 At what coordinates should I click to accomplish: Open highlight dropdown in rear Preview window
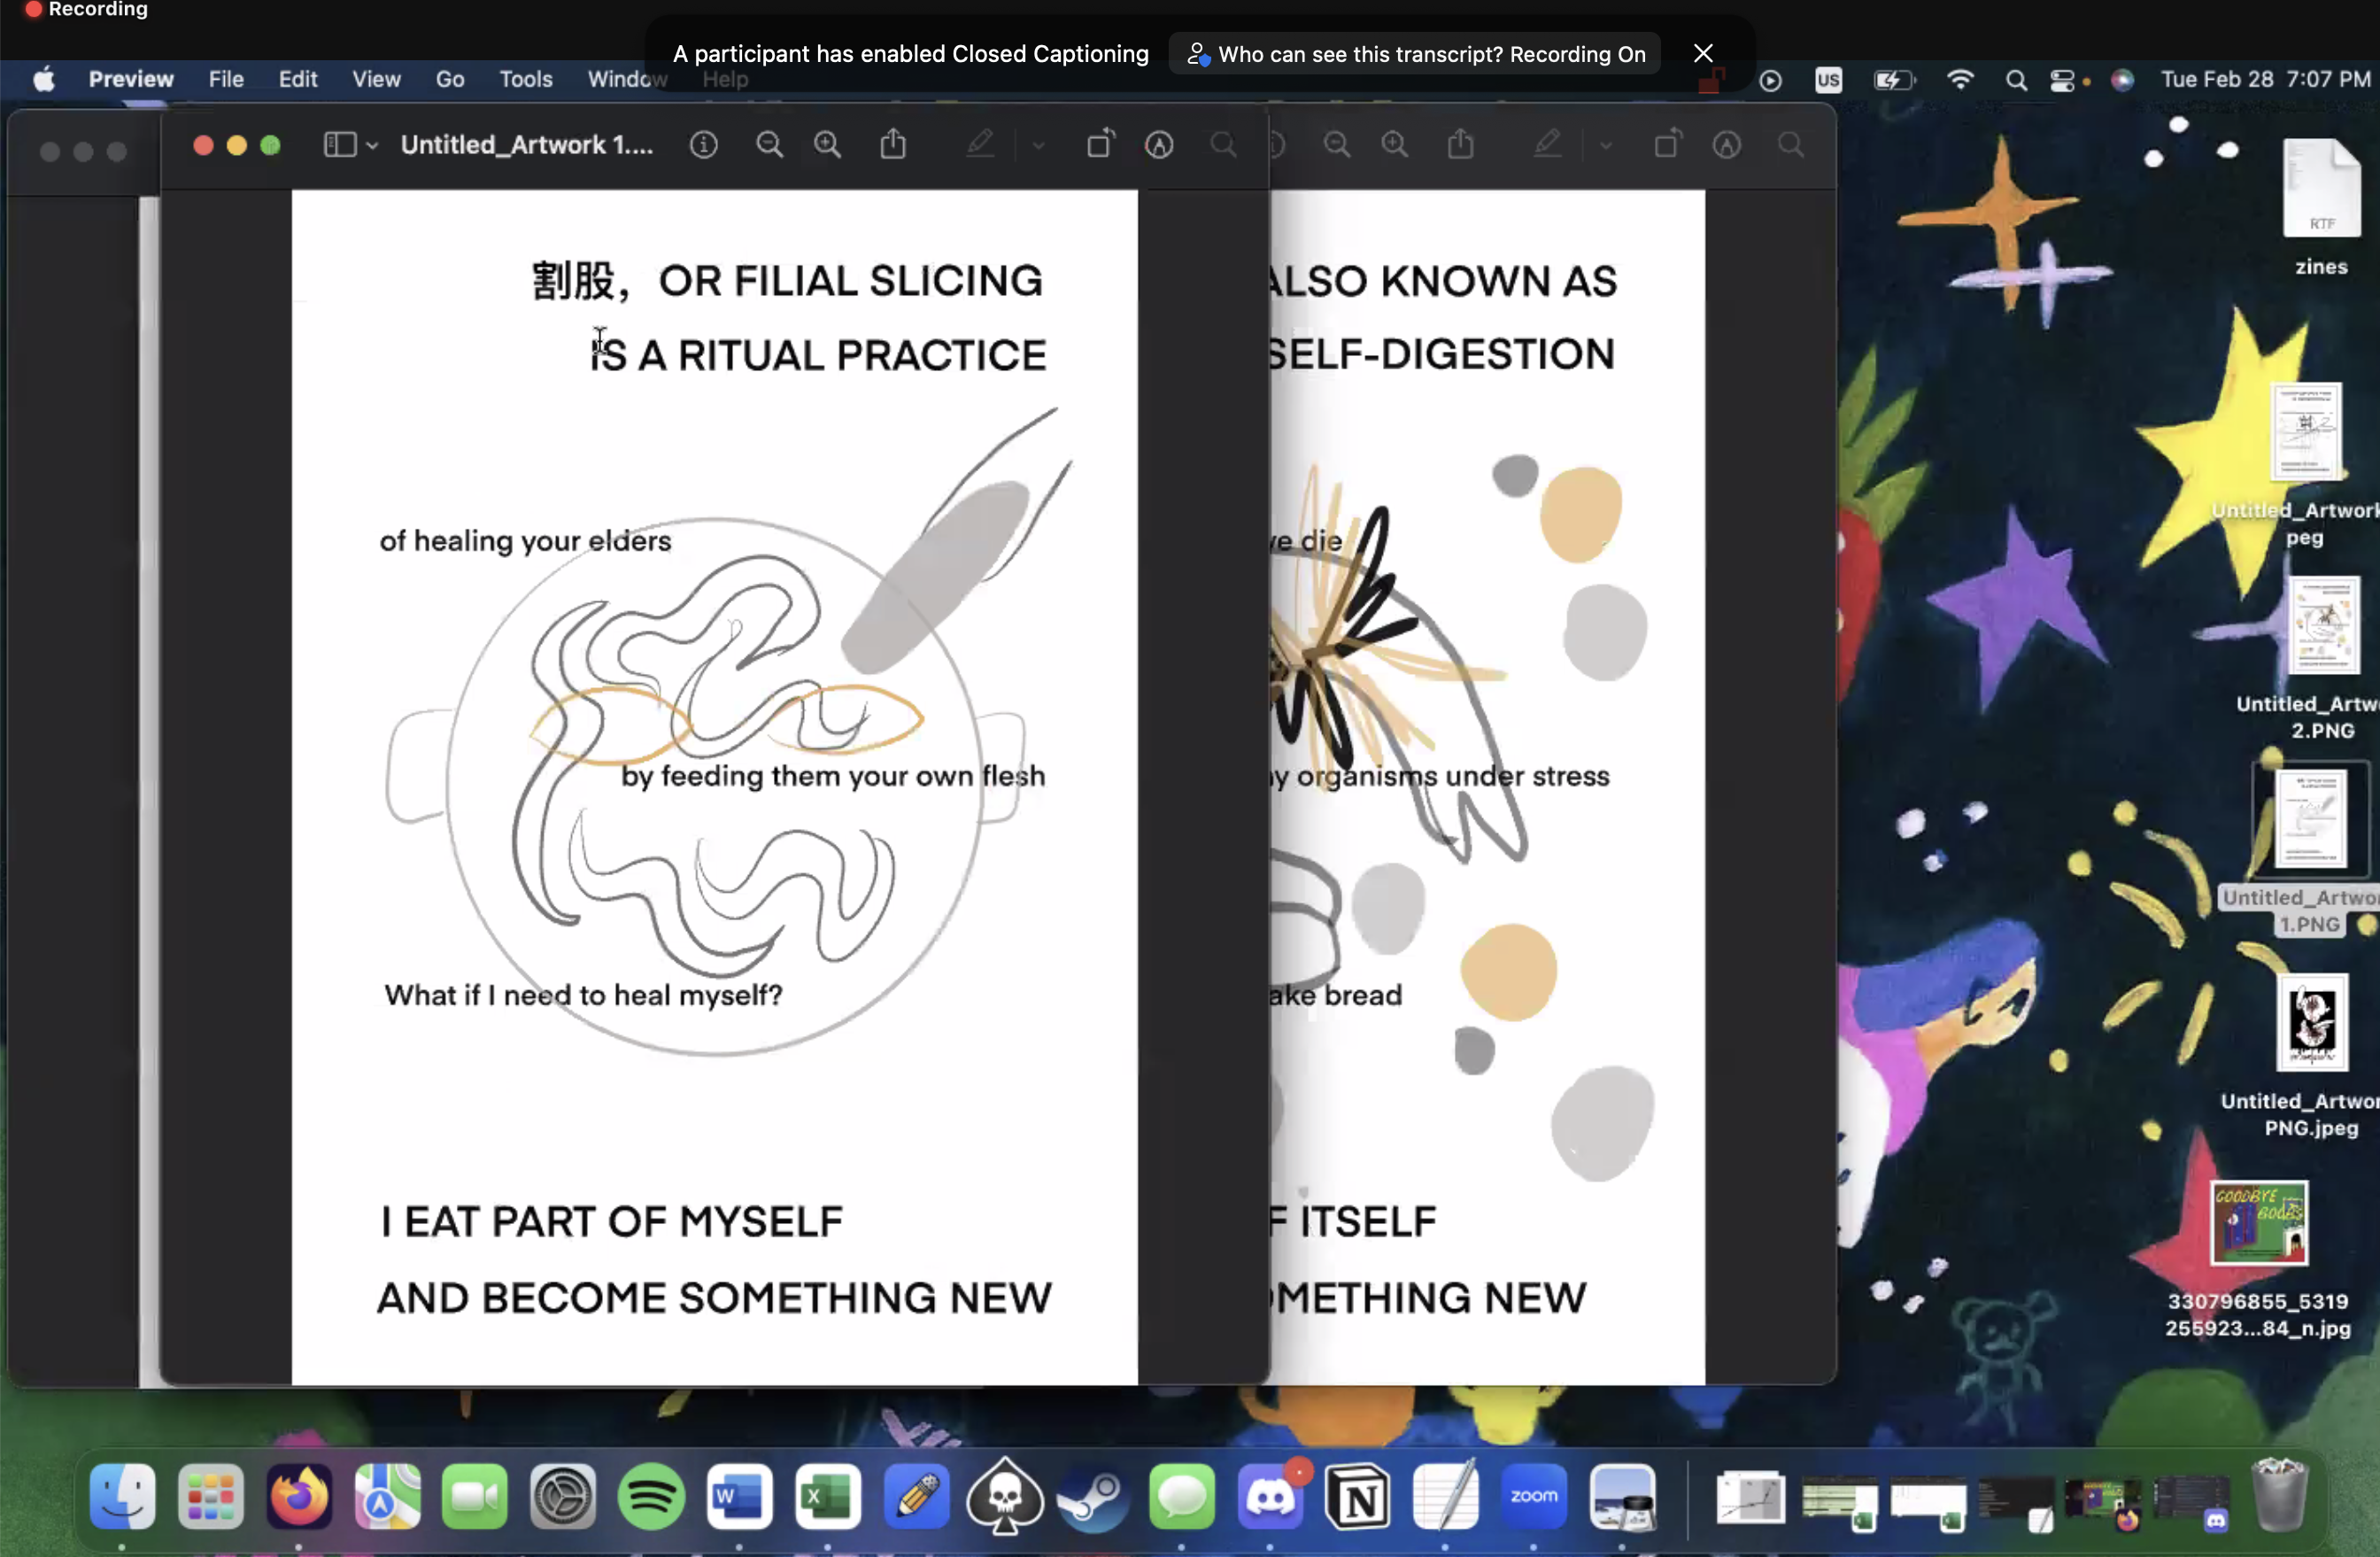[x=1606, y=146]
